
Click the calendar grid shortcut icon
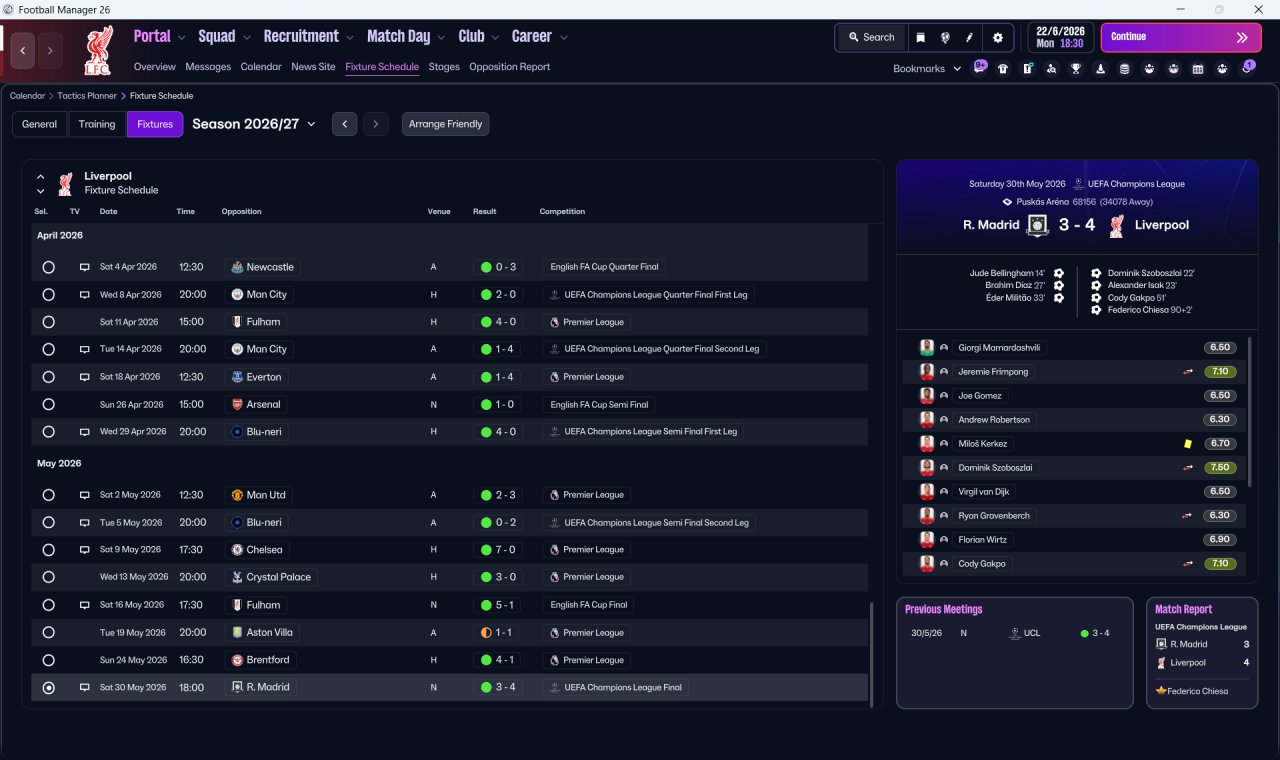1198,68
